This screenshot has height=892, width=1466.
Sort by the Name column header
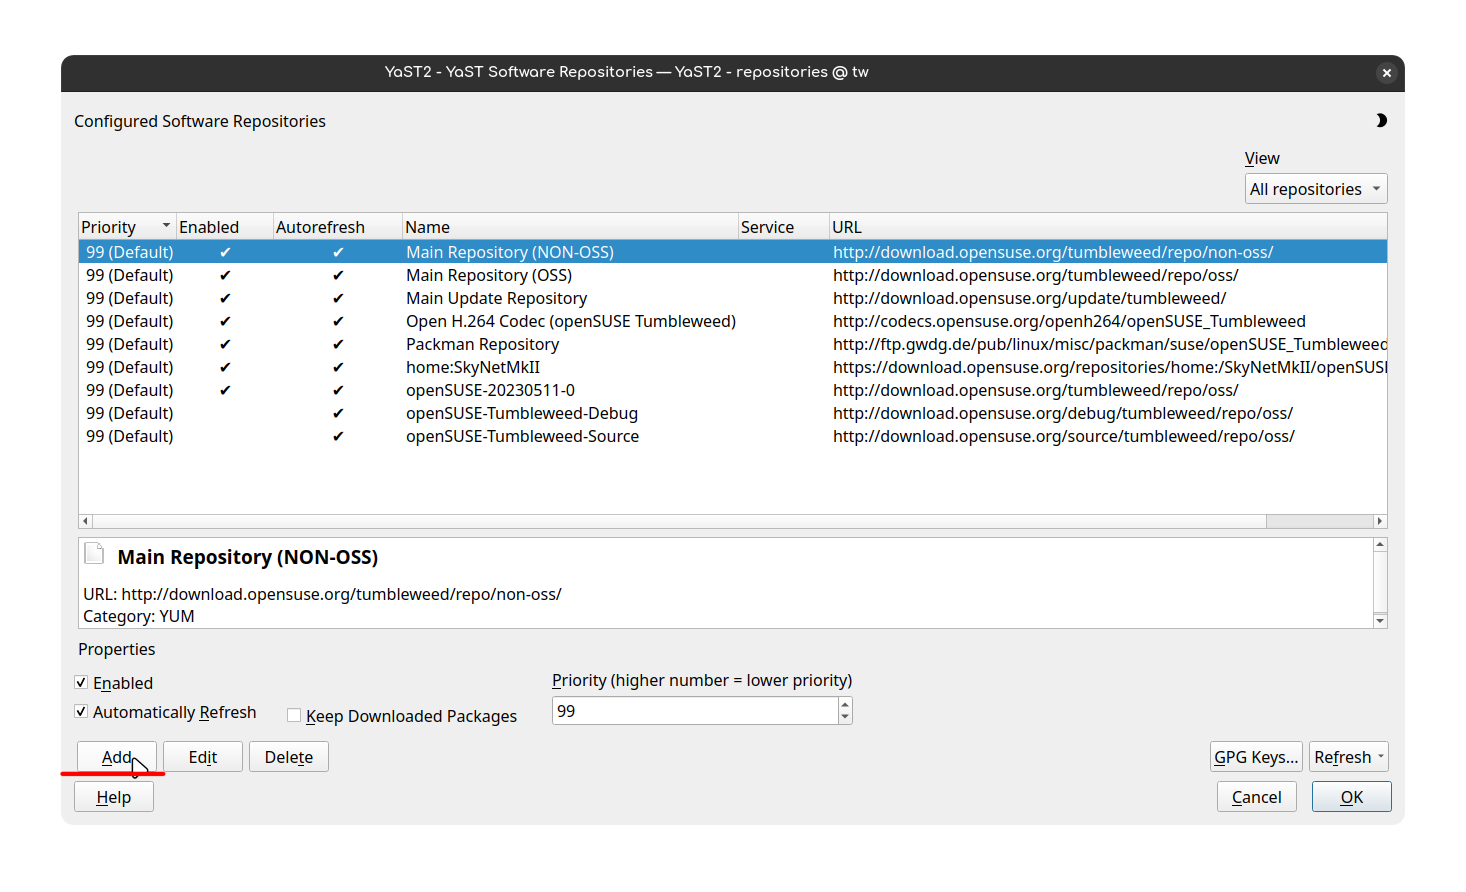(x=570, y=227)
